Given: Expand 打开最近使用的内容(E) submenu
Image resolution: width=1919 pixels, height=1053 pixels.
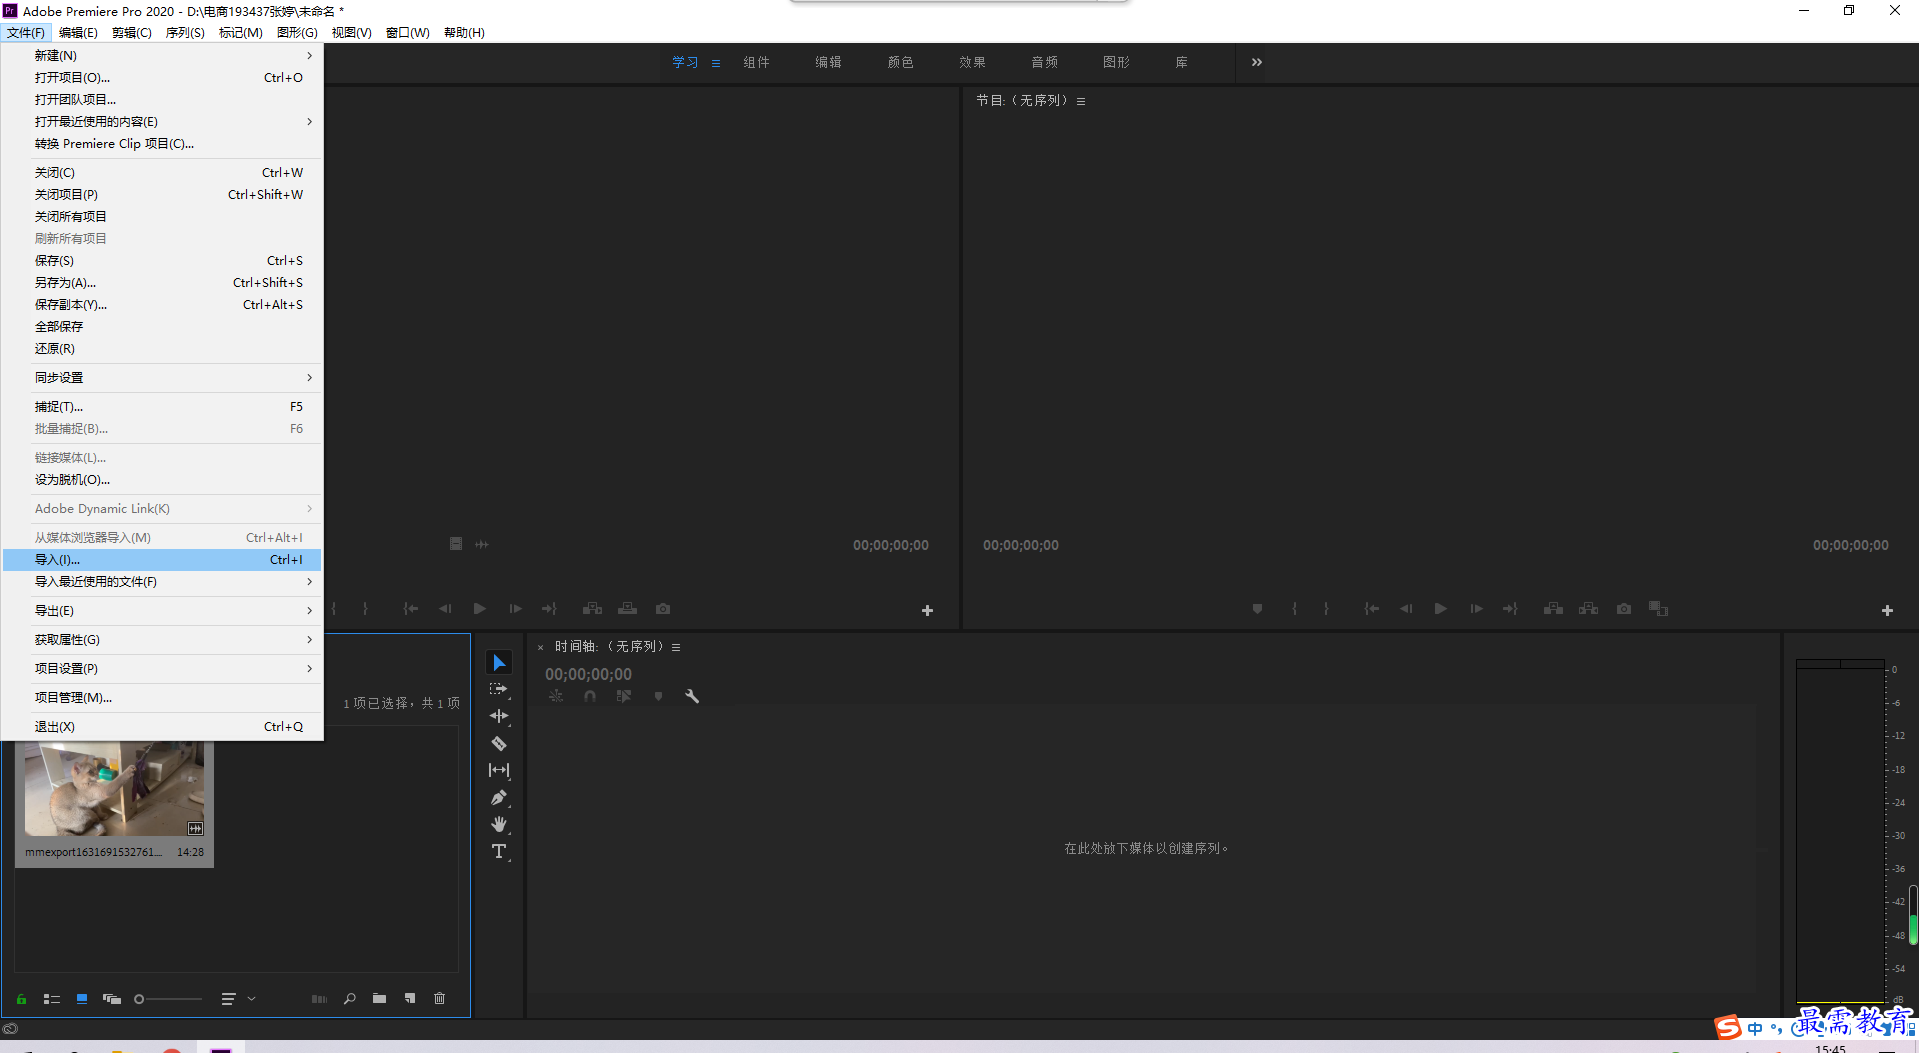Looking at the screenshot, I should [162, 121].
